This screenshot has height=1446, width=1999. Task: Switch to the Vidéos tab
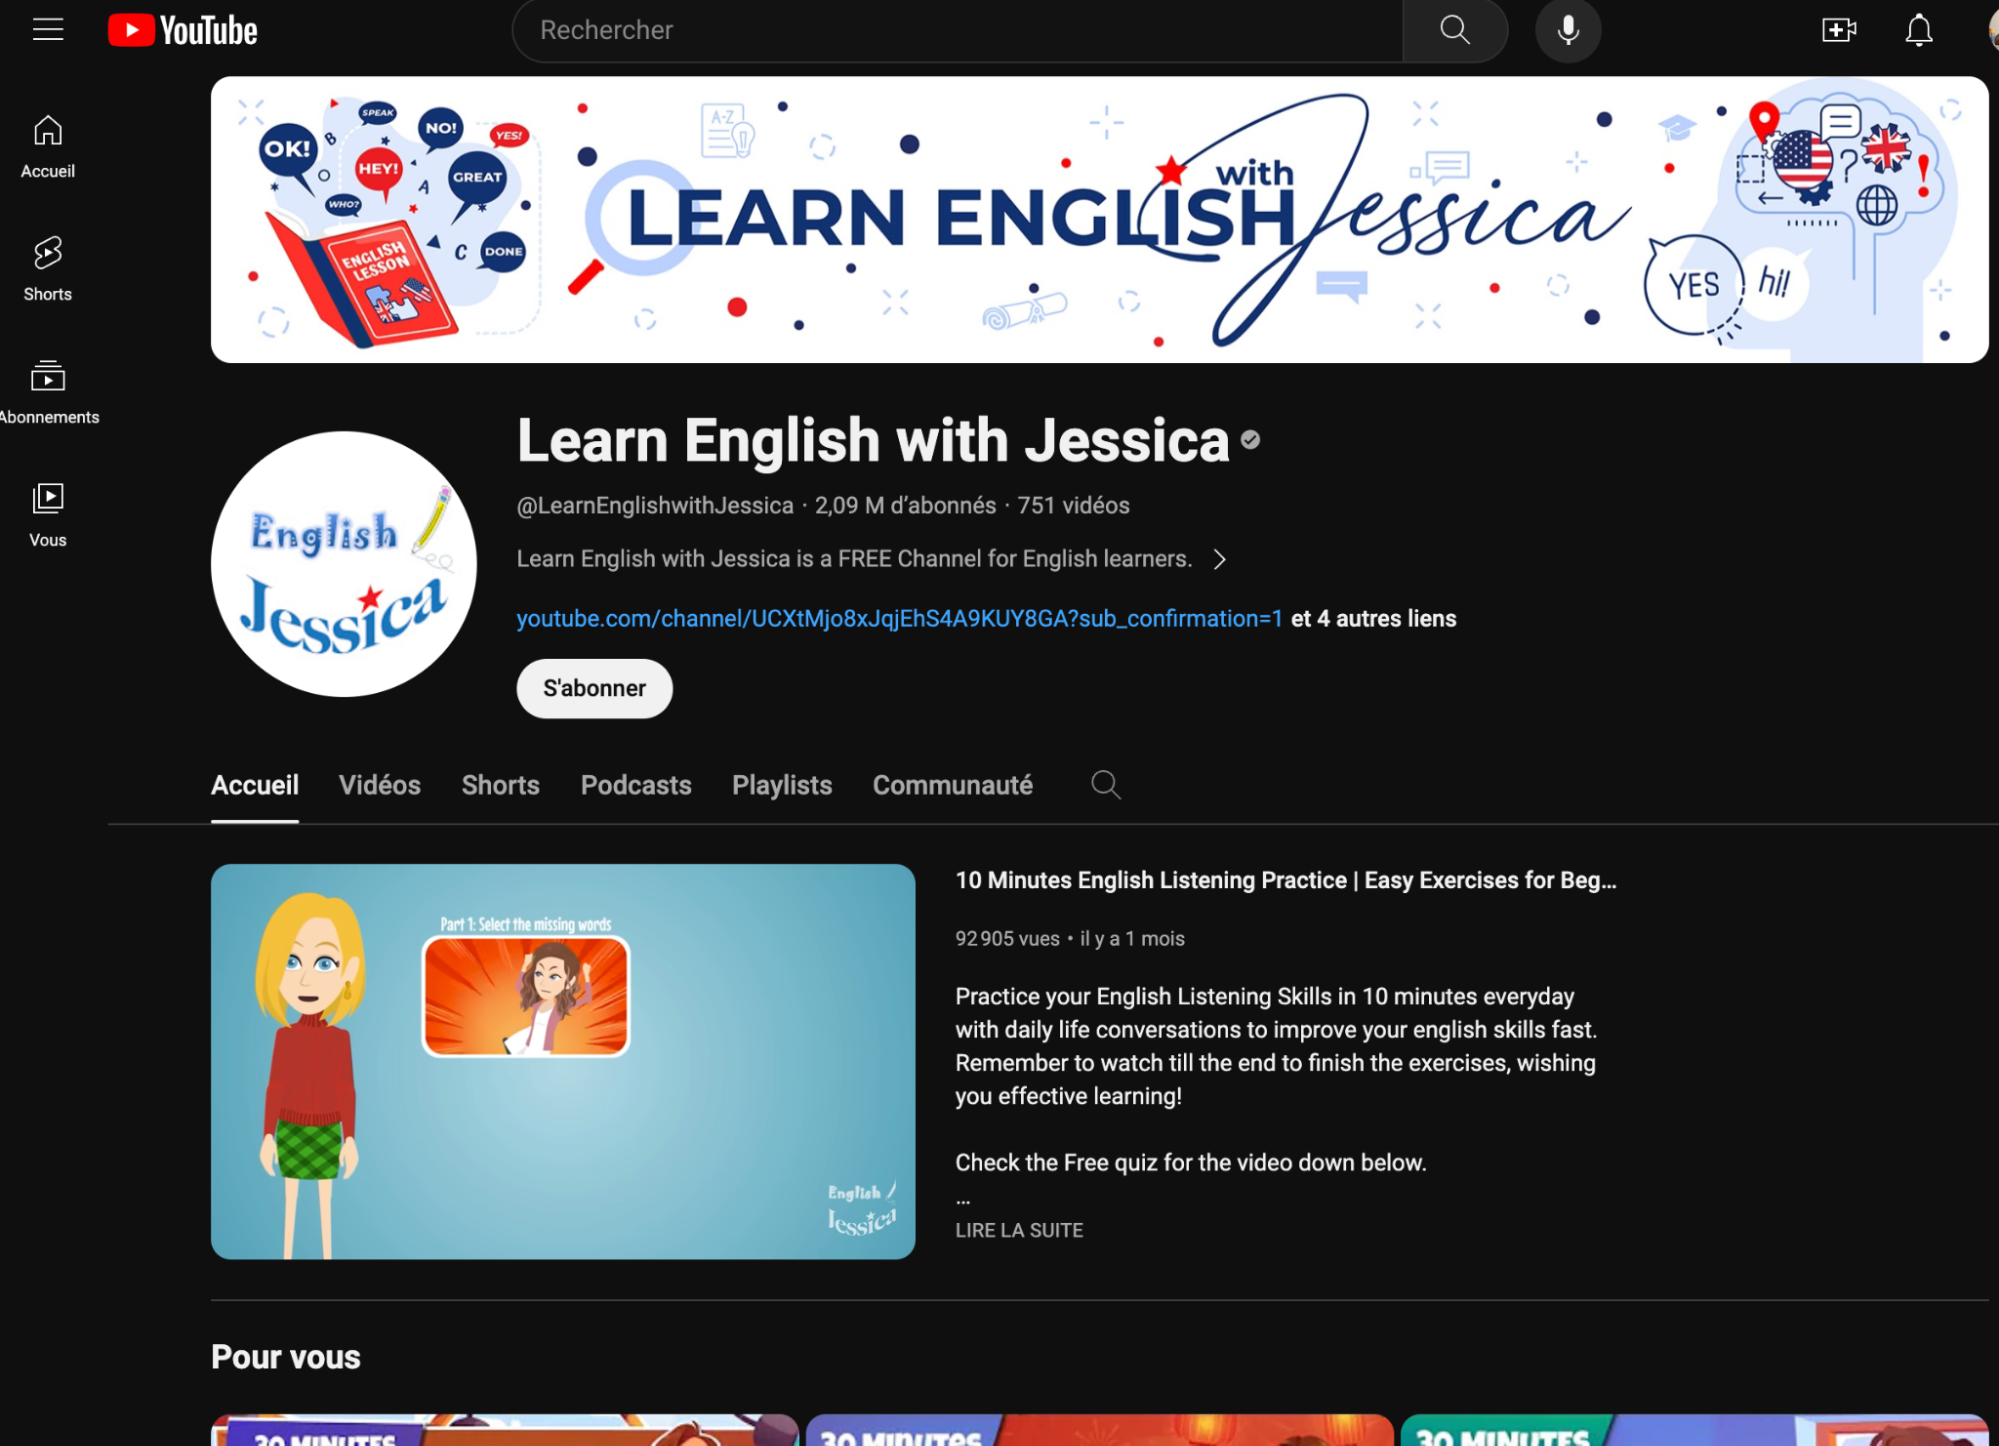pos(379,785)
